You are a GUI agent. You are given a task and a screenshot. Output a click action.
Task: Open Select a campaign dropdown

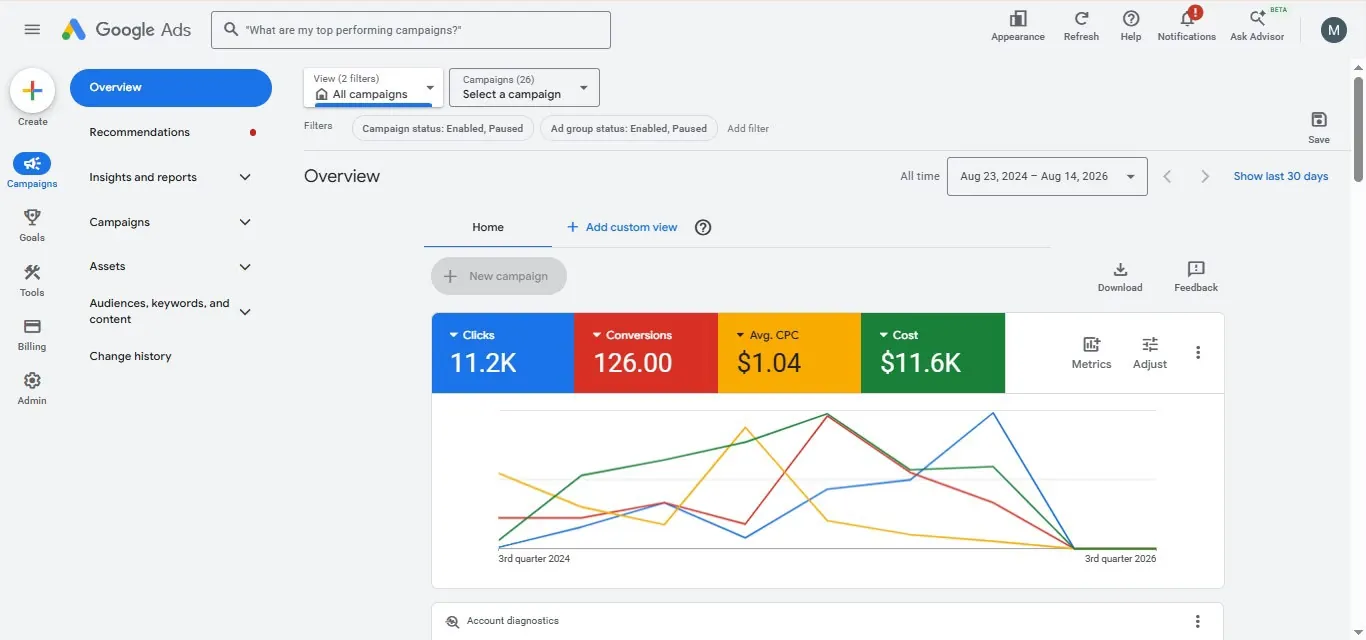524,87
